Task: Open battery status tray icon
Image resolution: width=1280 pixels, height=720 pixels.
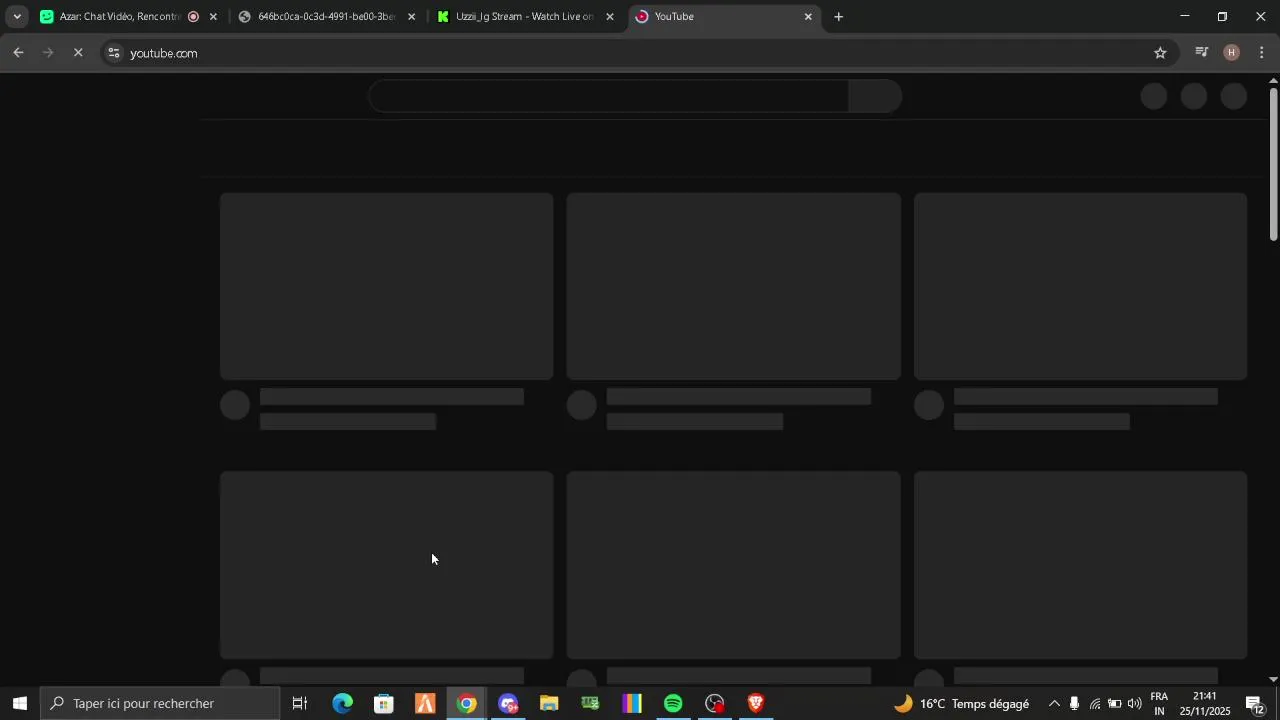Action: pos(1114,704)
